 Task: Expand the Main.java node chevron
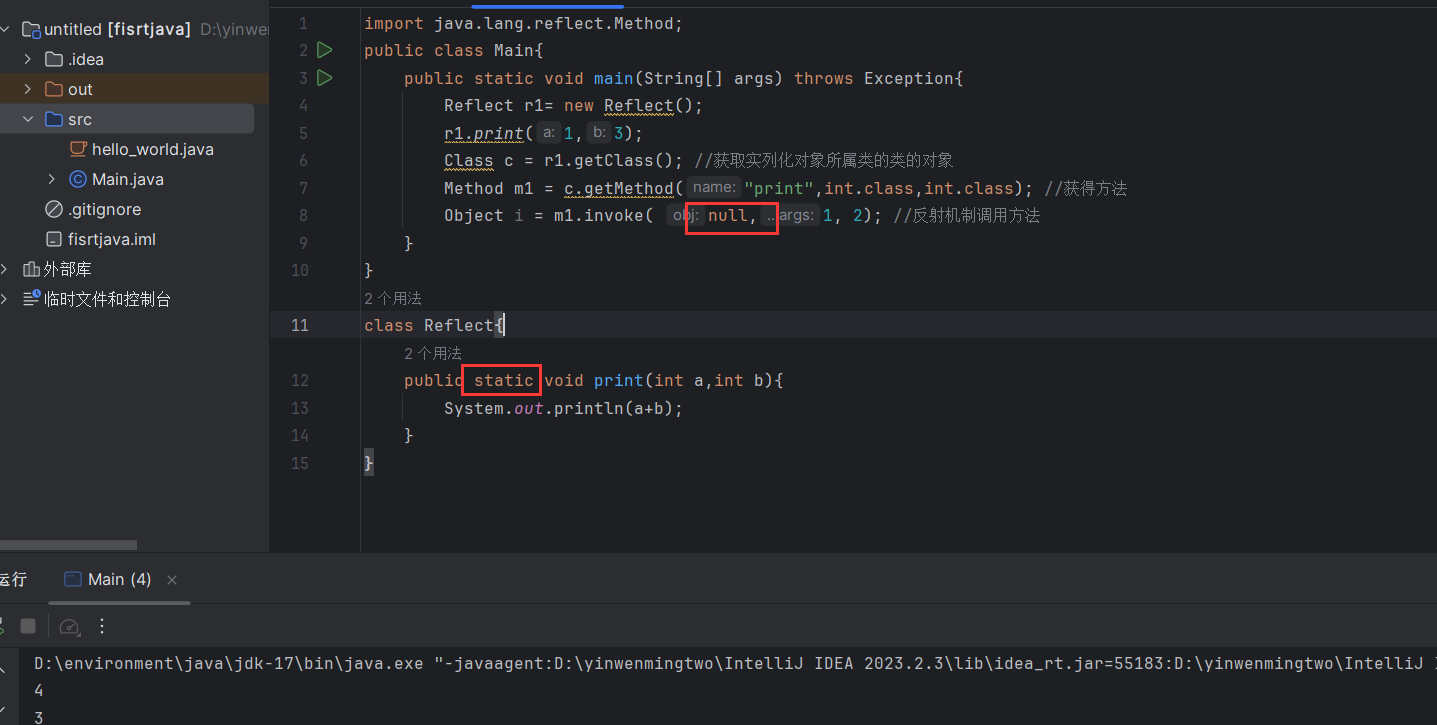pos(52,179)
